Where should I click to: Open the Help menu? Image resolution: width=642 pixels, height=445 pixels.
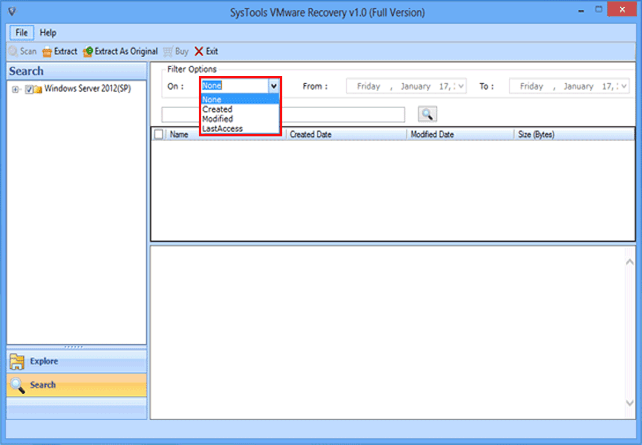48,33
